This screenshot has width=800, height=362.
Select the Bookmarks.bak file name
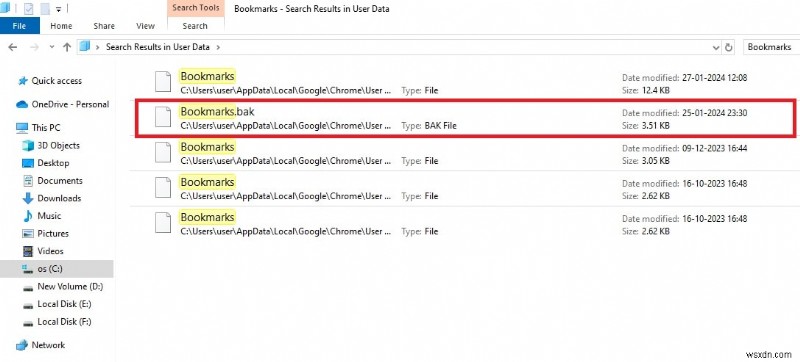pyautogui.click(x=217, y=111)
